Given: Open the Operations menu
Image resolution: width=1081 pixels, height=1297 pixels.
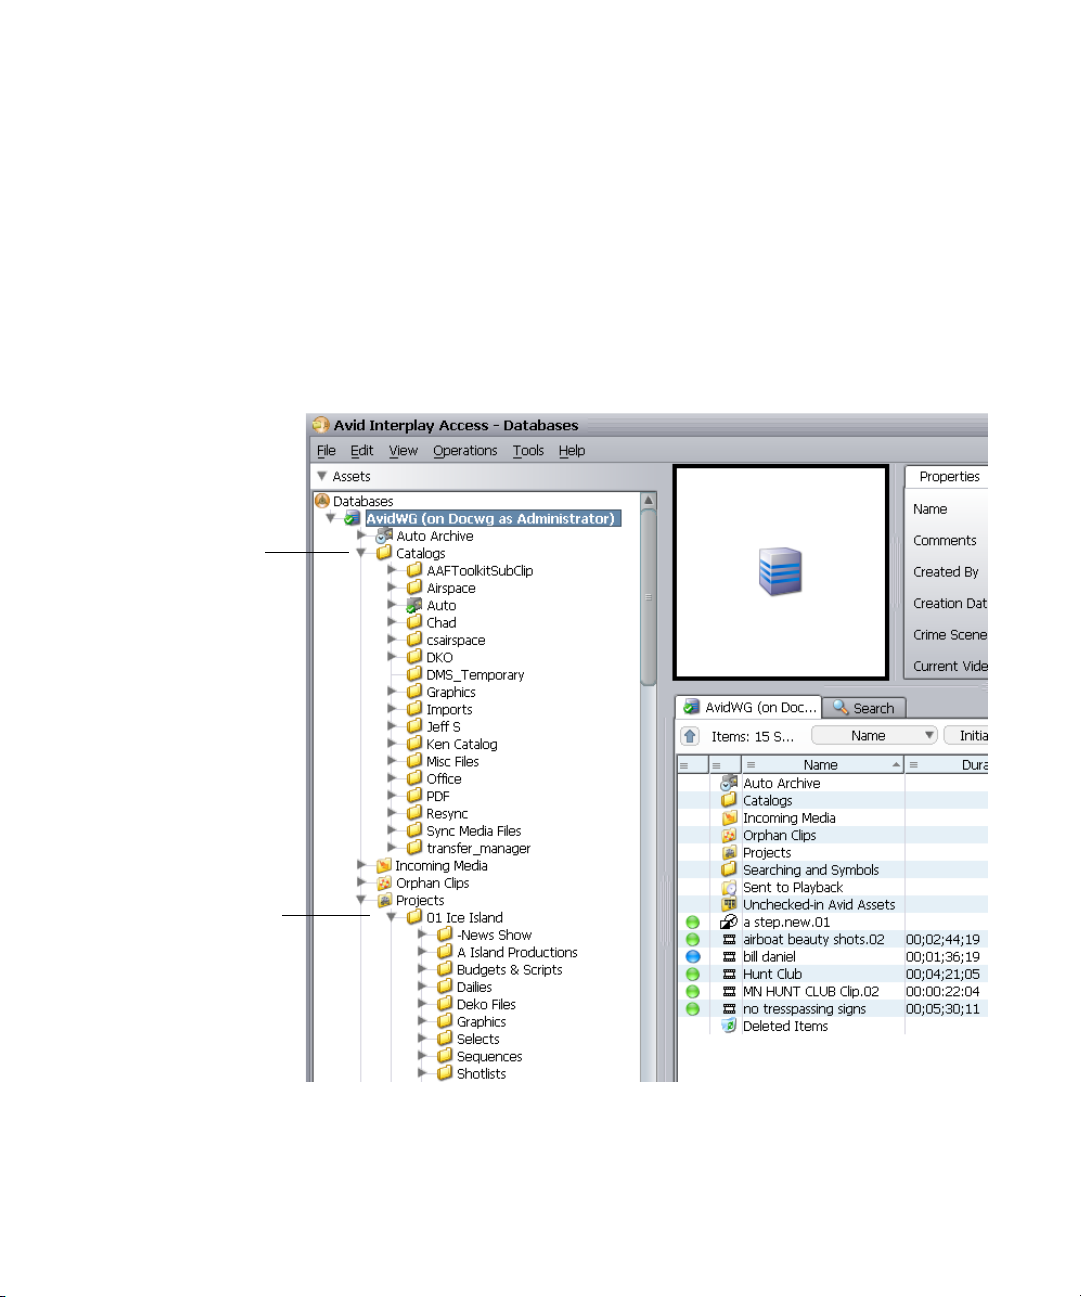Looking at the screenshot, I should tap(465, 451).
